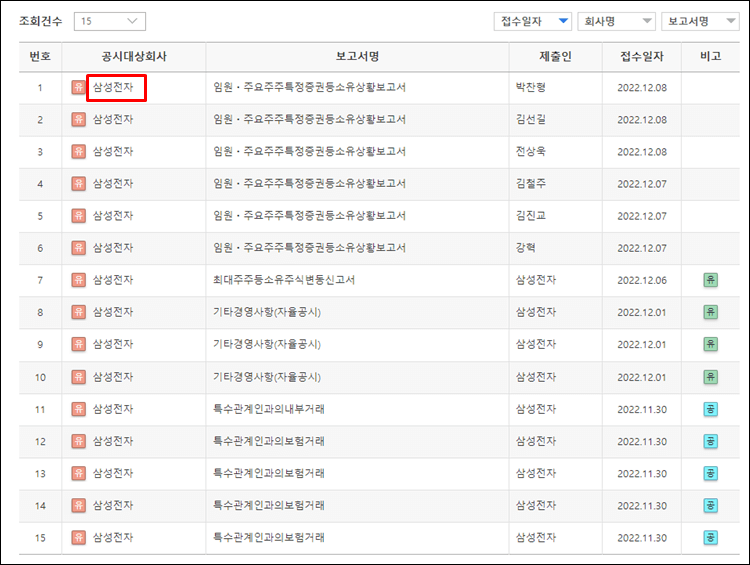Open row 15 특수관계인과의보험거래 report
The image size is (750, 565).
(269, 537)
